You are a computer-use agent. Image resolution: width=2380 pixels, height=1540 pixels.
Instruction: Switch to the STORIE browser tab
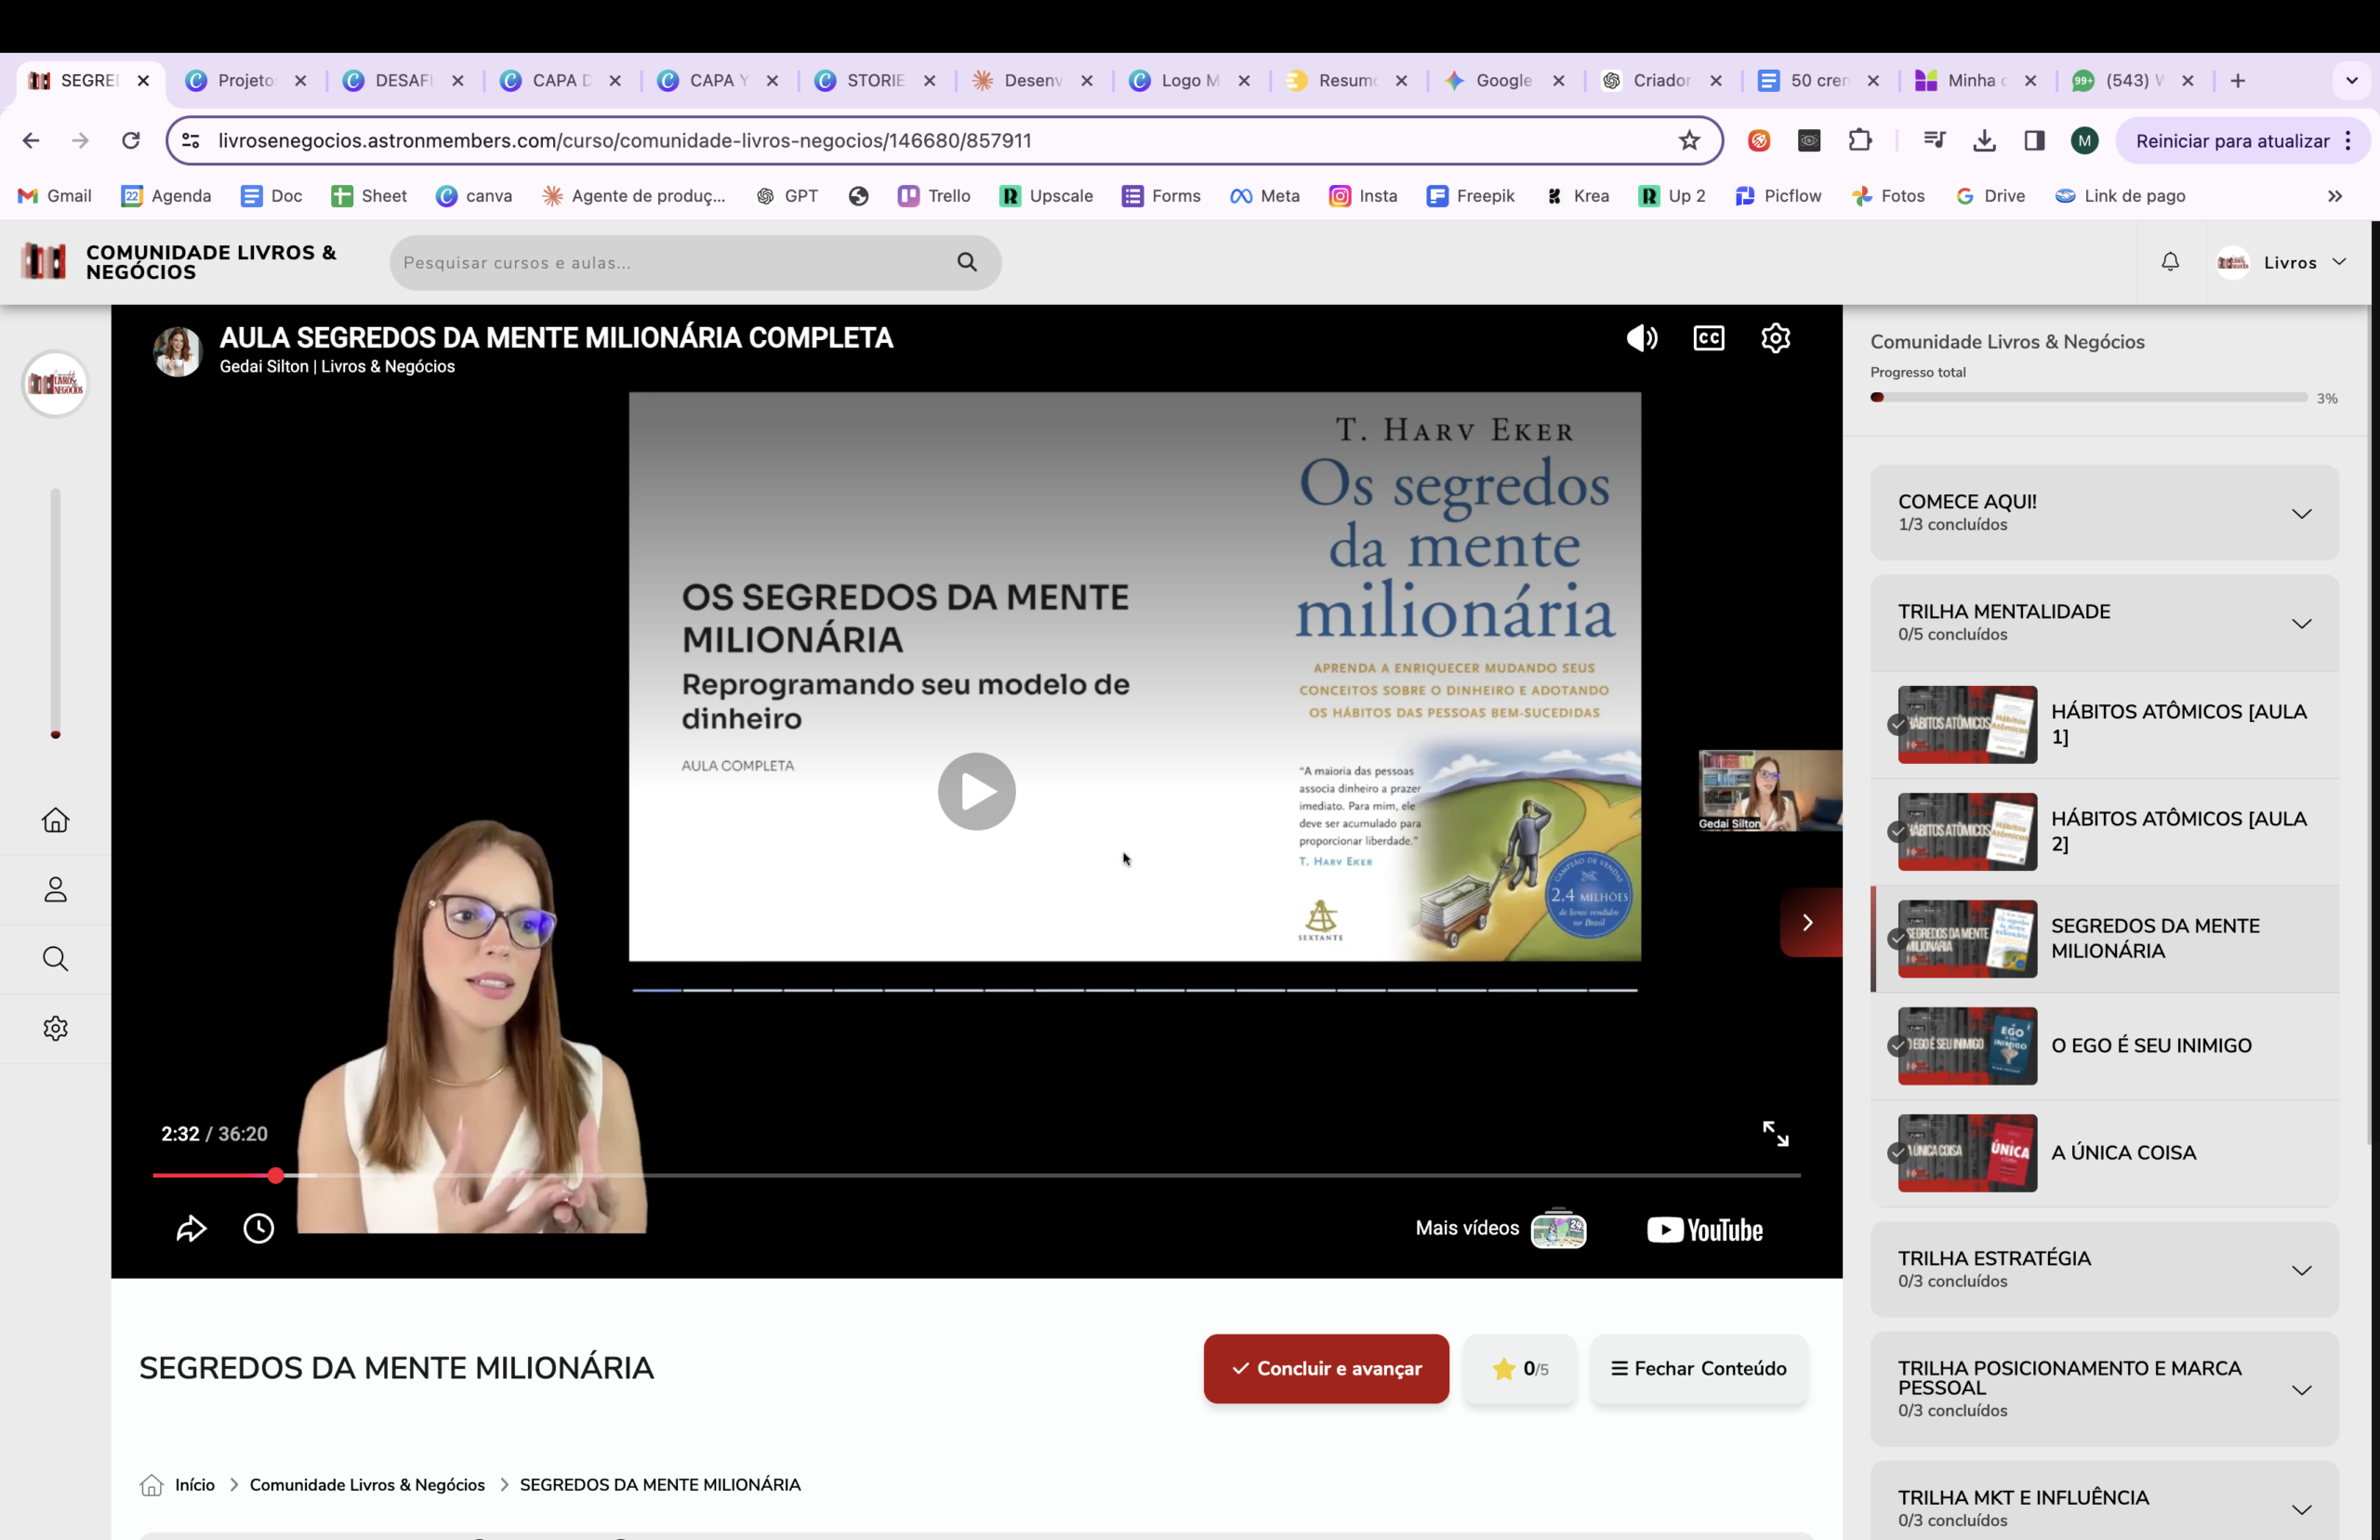pyautogui.click(x=875, y=80)
